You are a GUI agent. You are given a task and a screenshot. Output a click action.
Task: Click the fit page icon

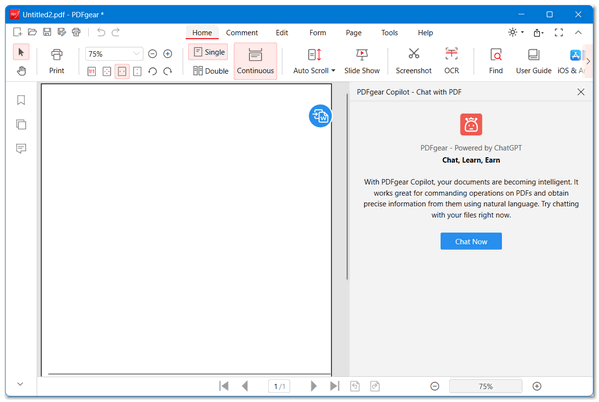(107, 71)
